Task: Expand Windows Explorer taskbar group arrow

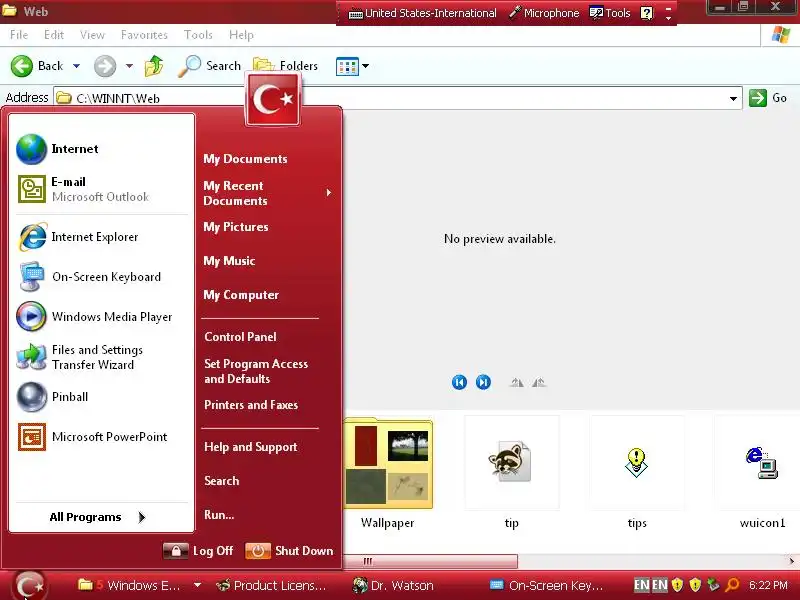Action: pyautogui.click(x=197, y=585)
